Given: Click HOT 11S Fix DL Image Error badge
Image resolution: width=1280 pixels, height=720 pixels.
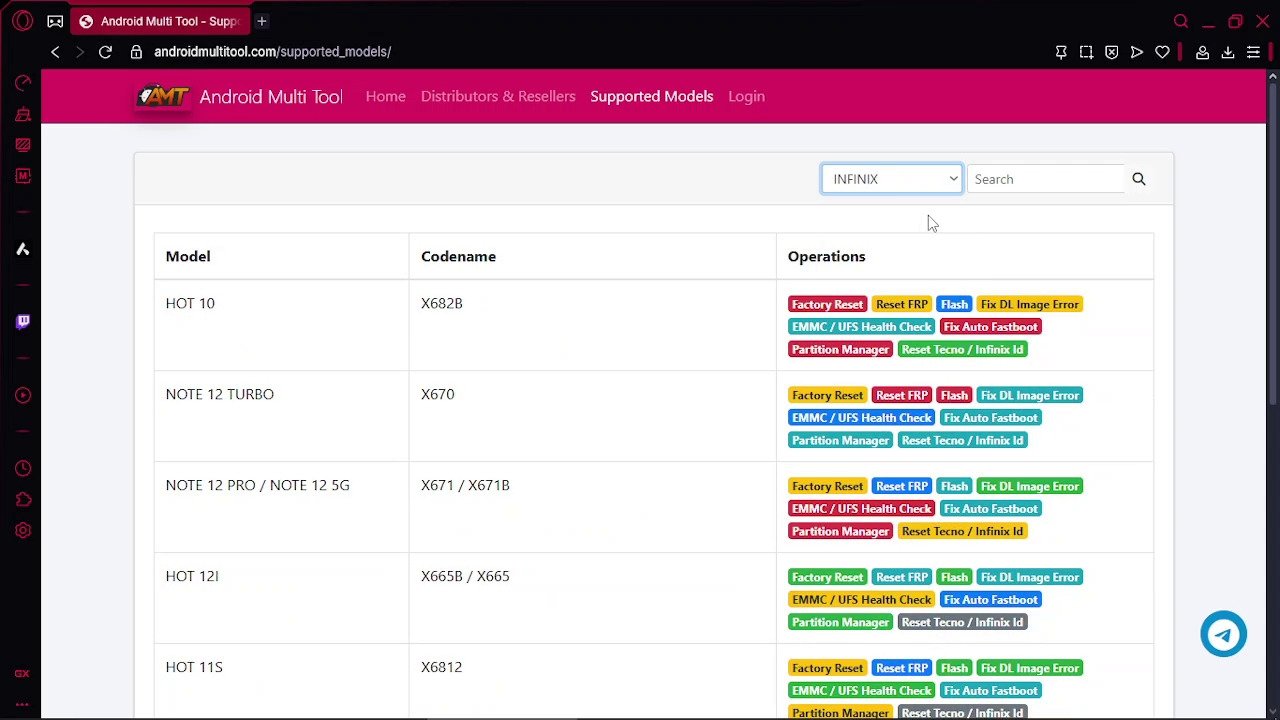Looking at the screenshot, I should pyautogui.click(x=1030, y=668).
